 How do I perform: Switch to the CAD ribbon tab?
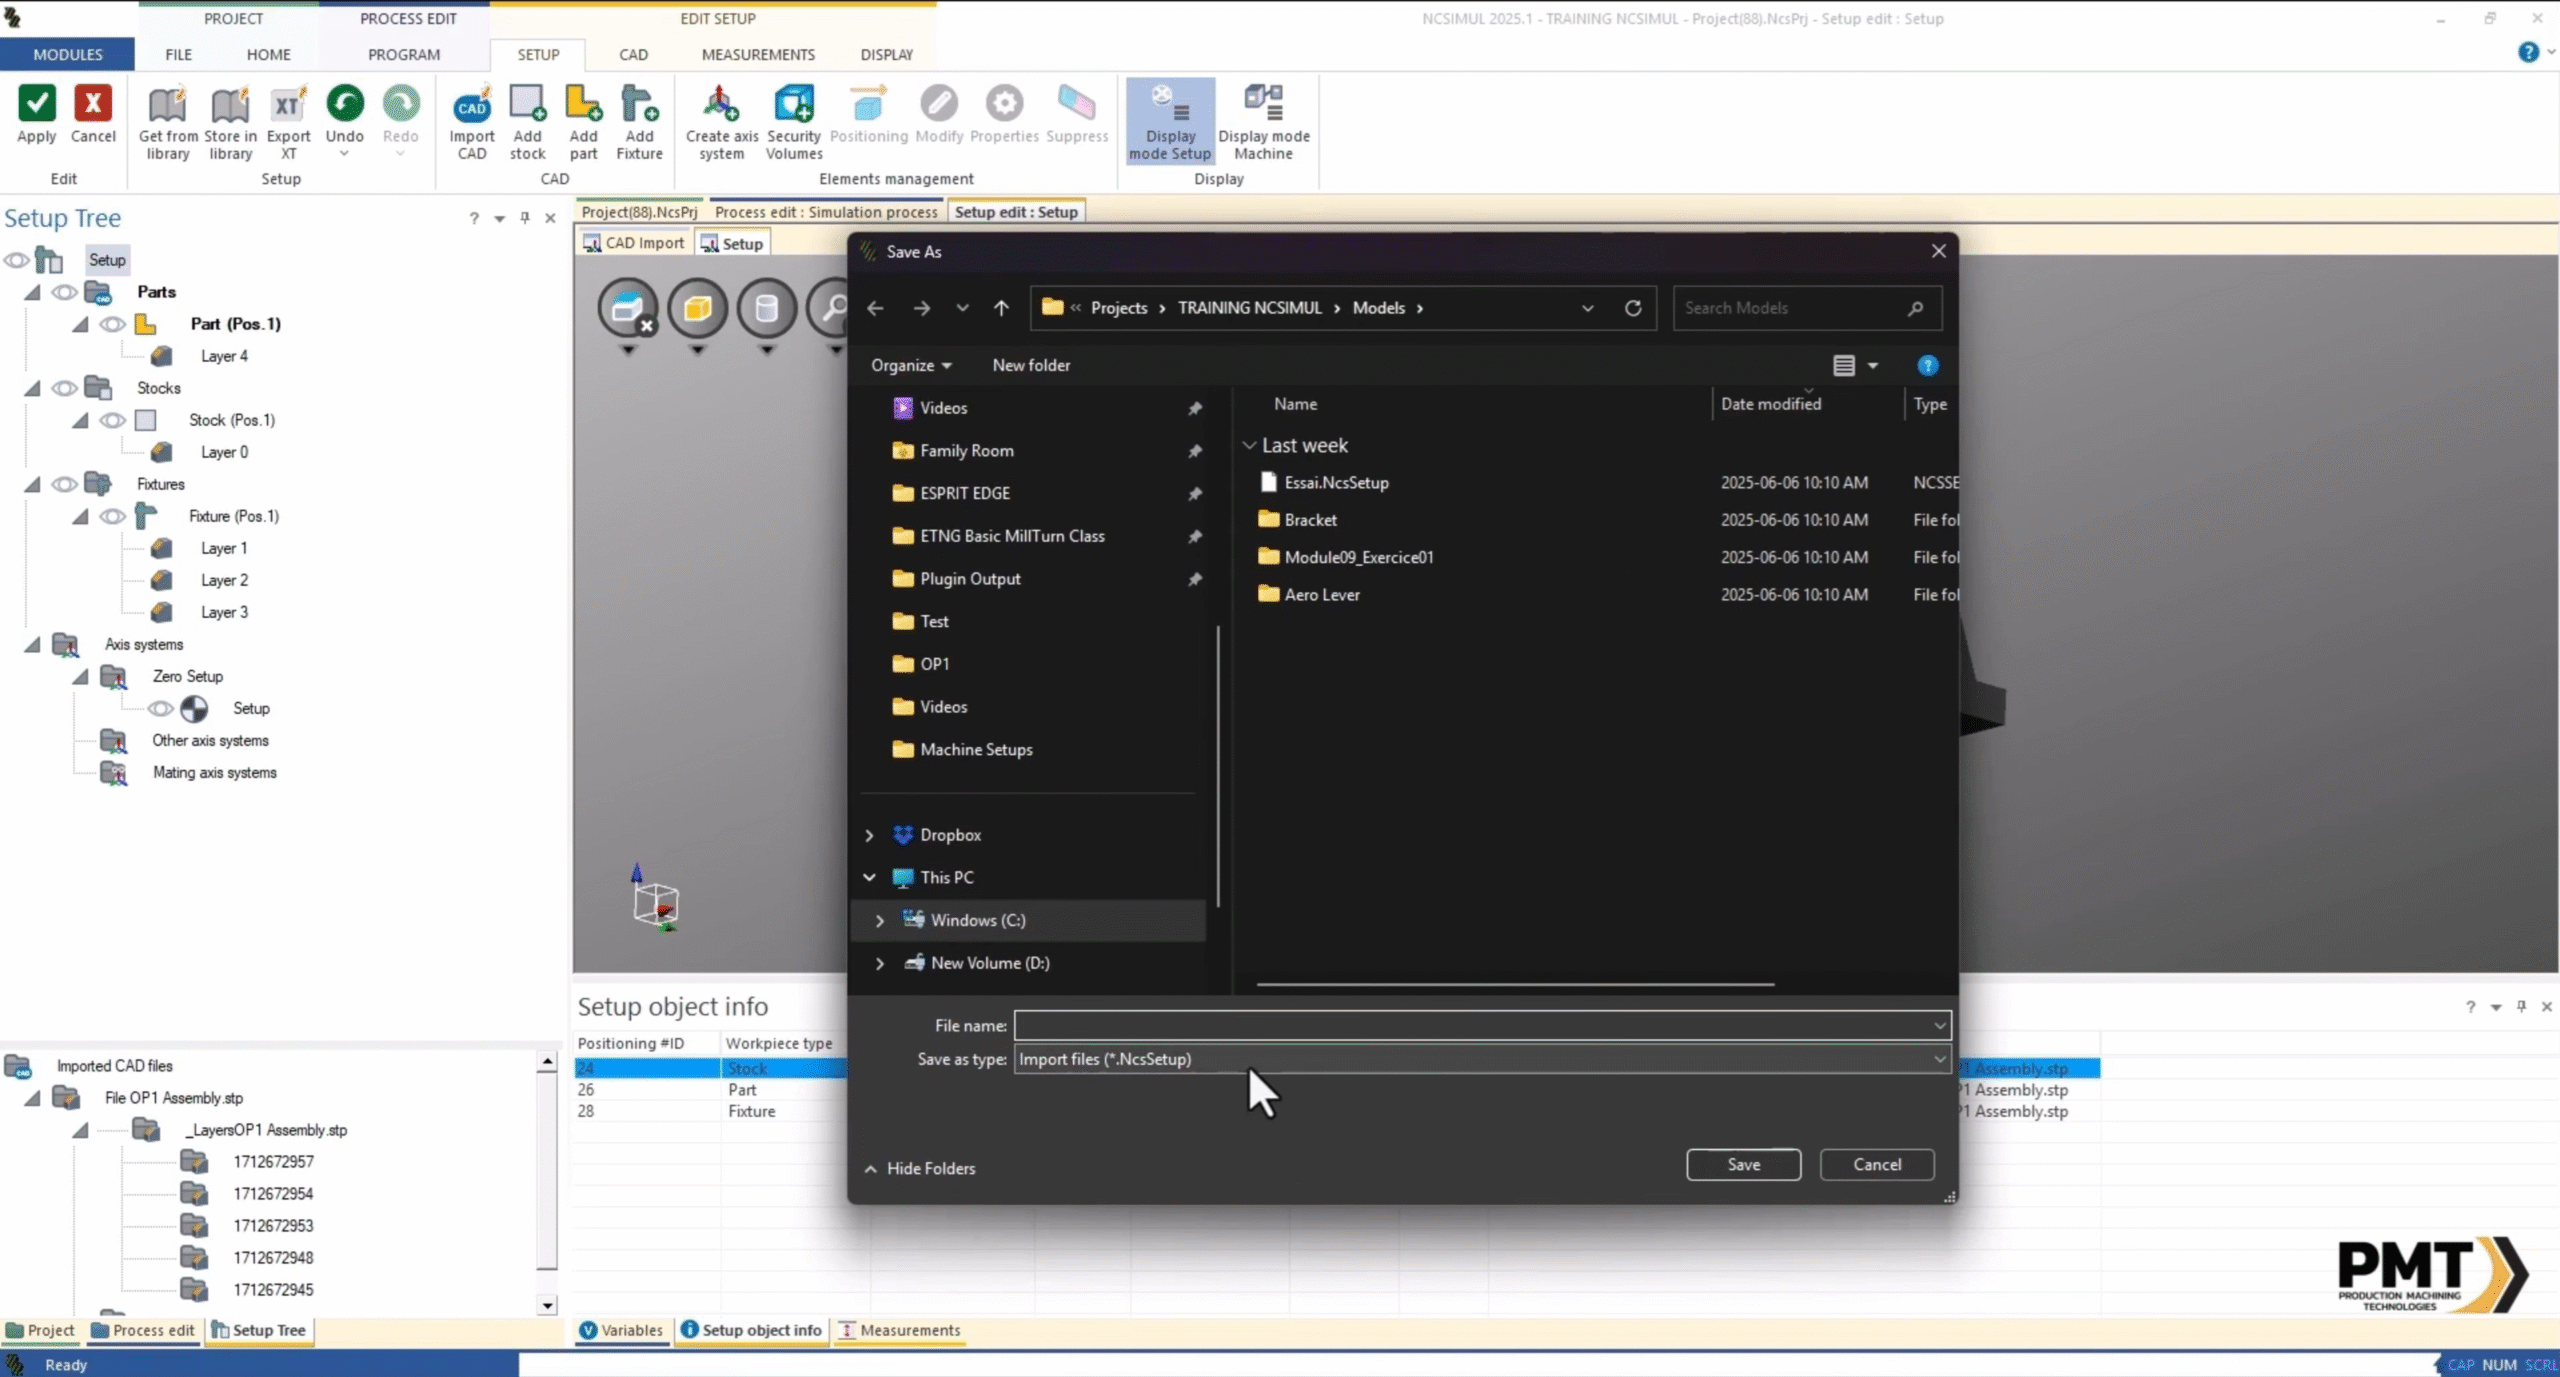coord(633,54)
